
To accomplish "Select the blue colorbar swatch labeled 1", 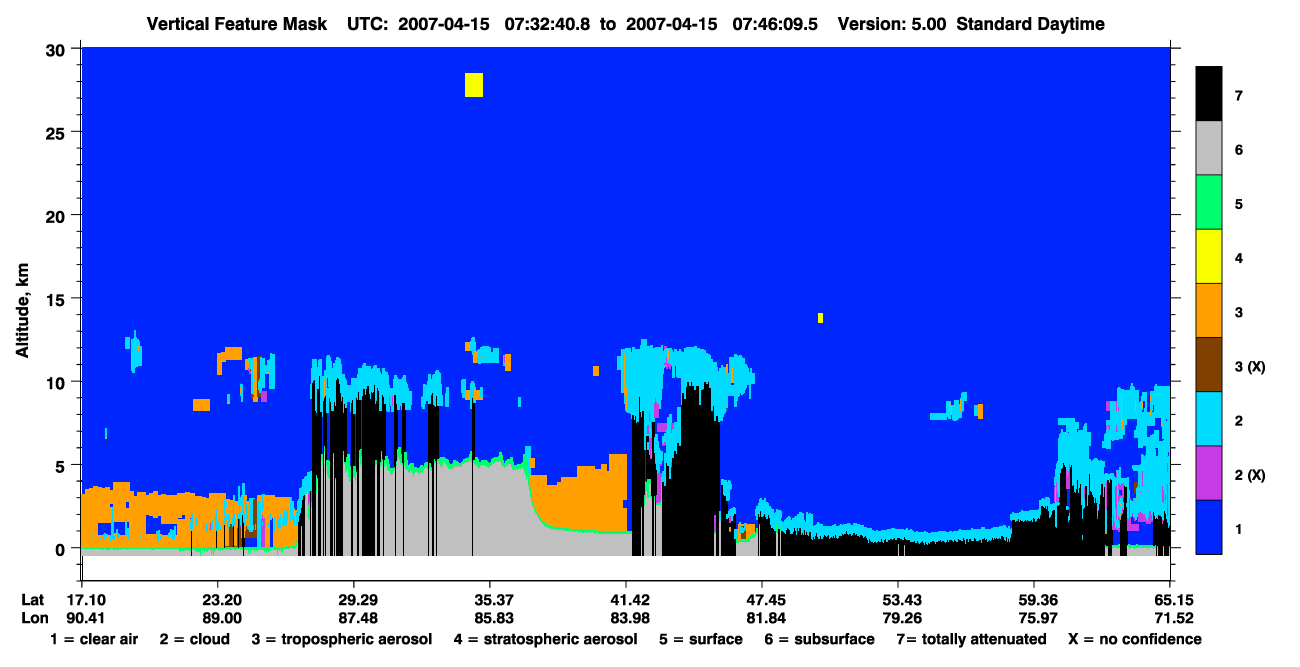I will [x=1209, y=526].
